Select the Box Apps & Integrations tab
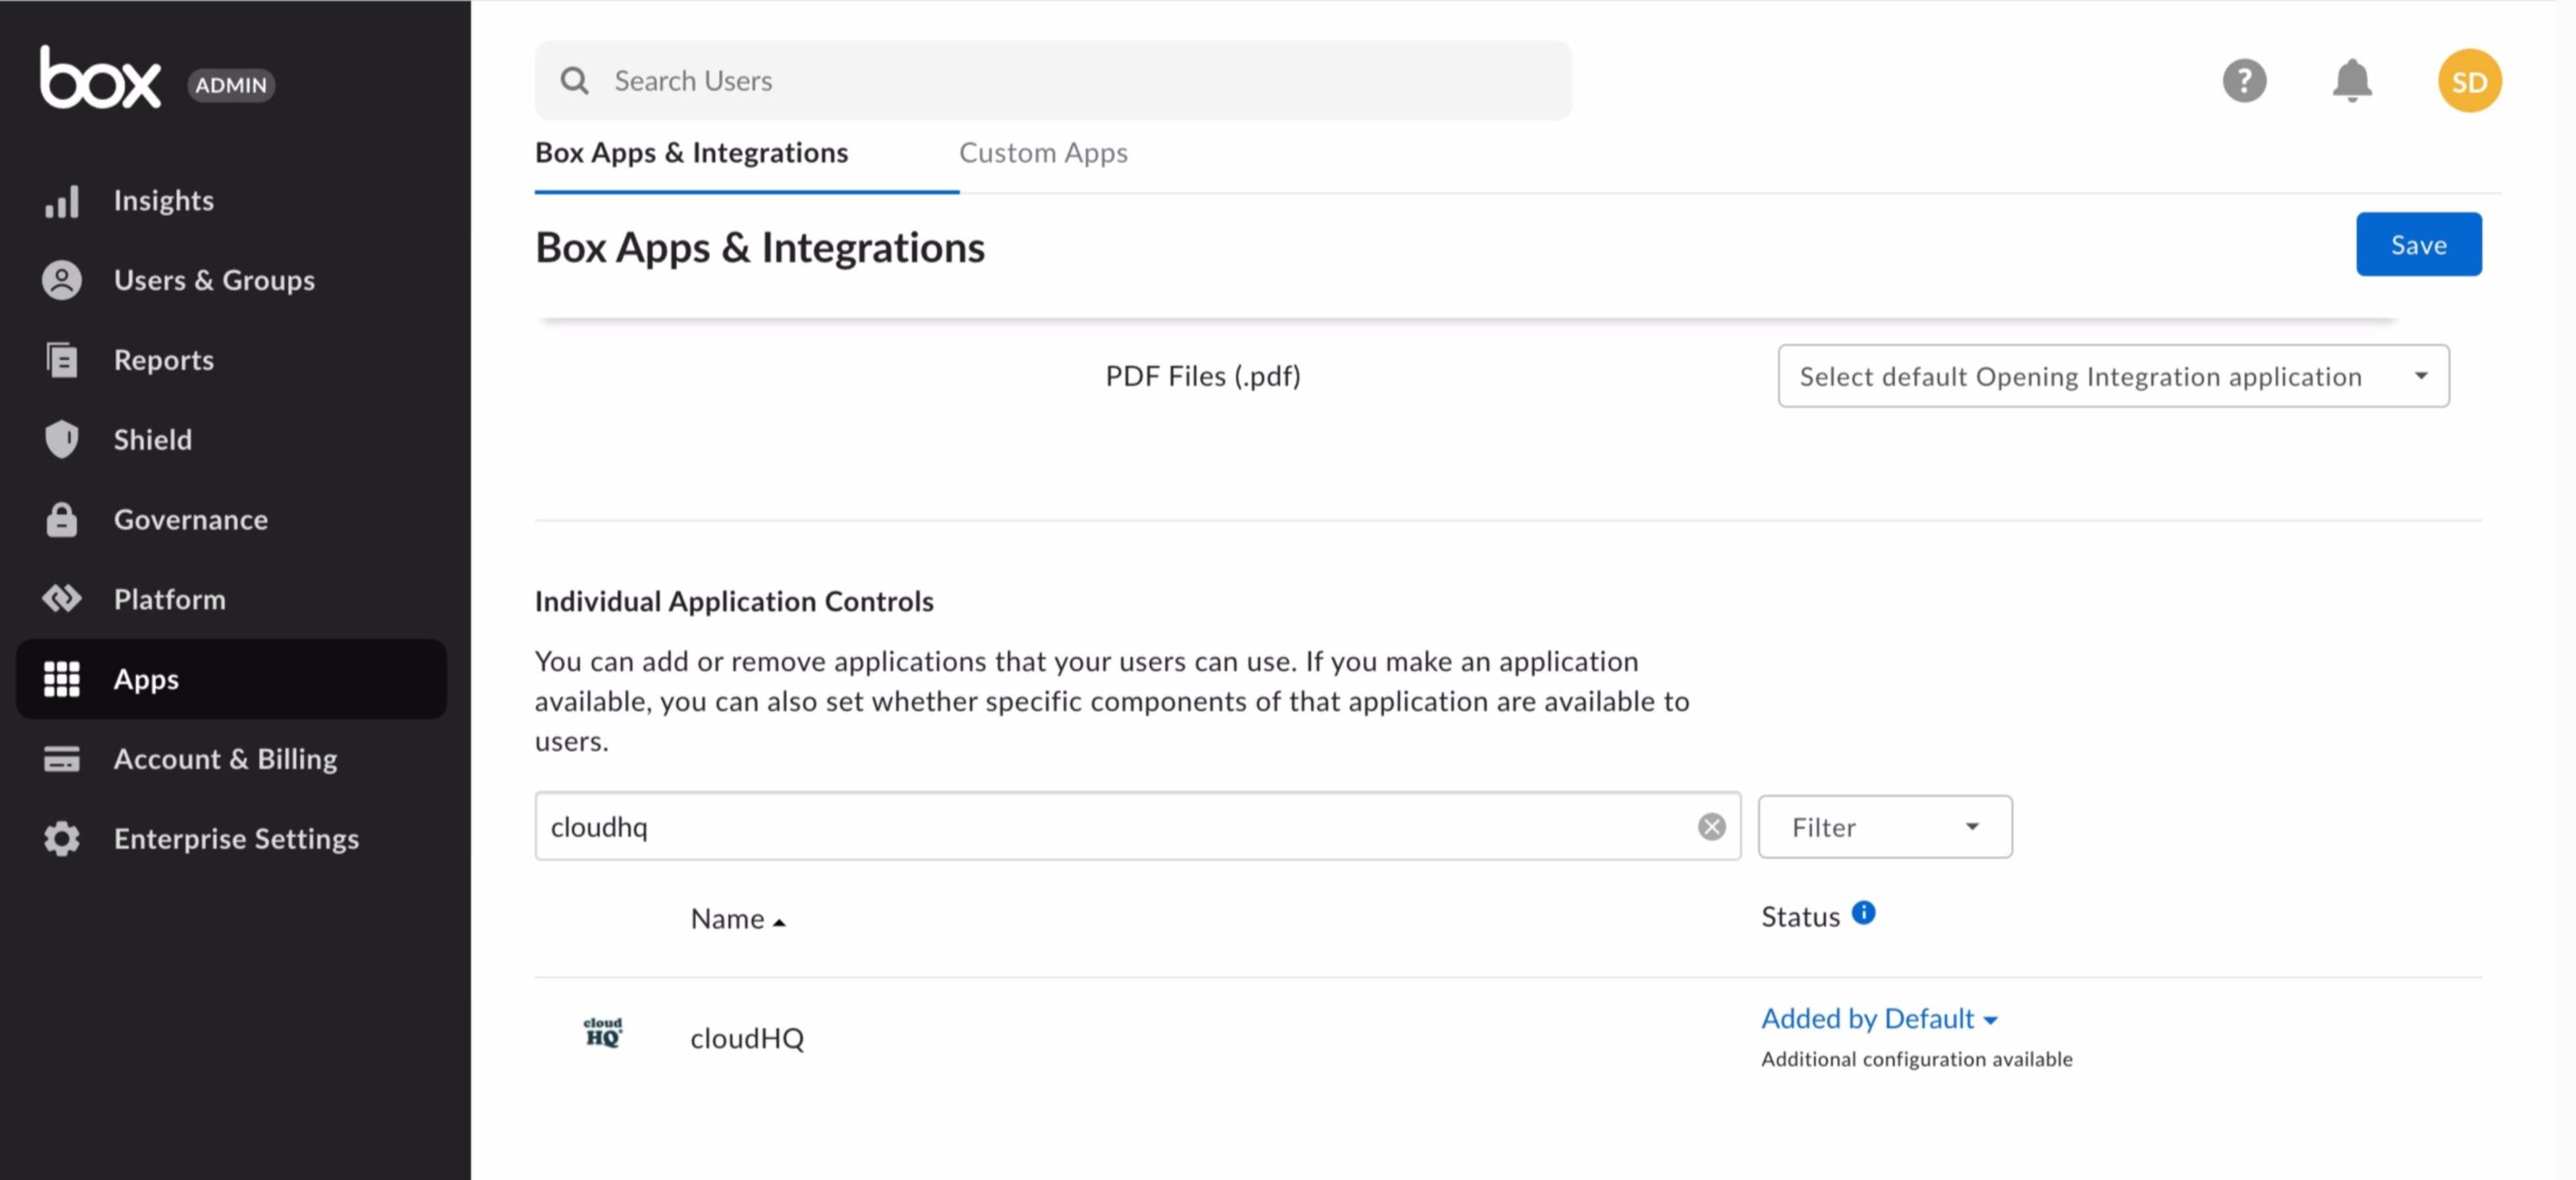The width and height of the screenshot is (2576, 1180). 691,153
